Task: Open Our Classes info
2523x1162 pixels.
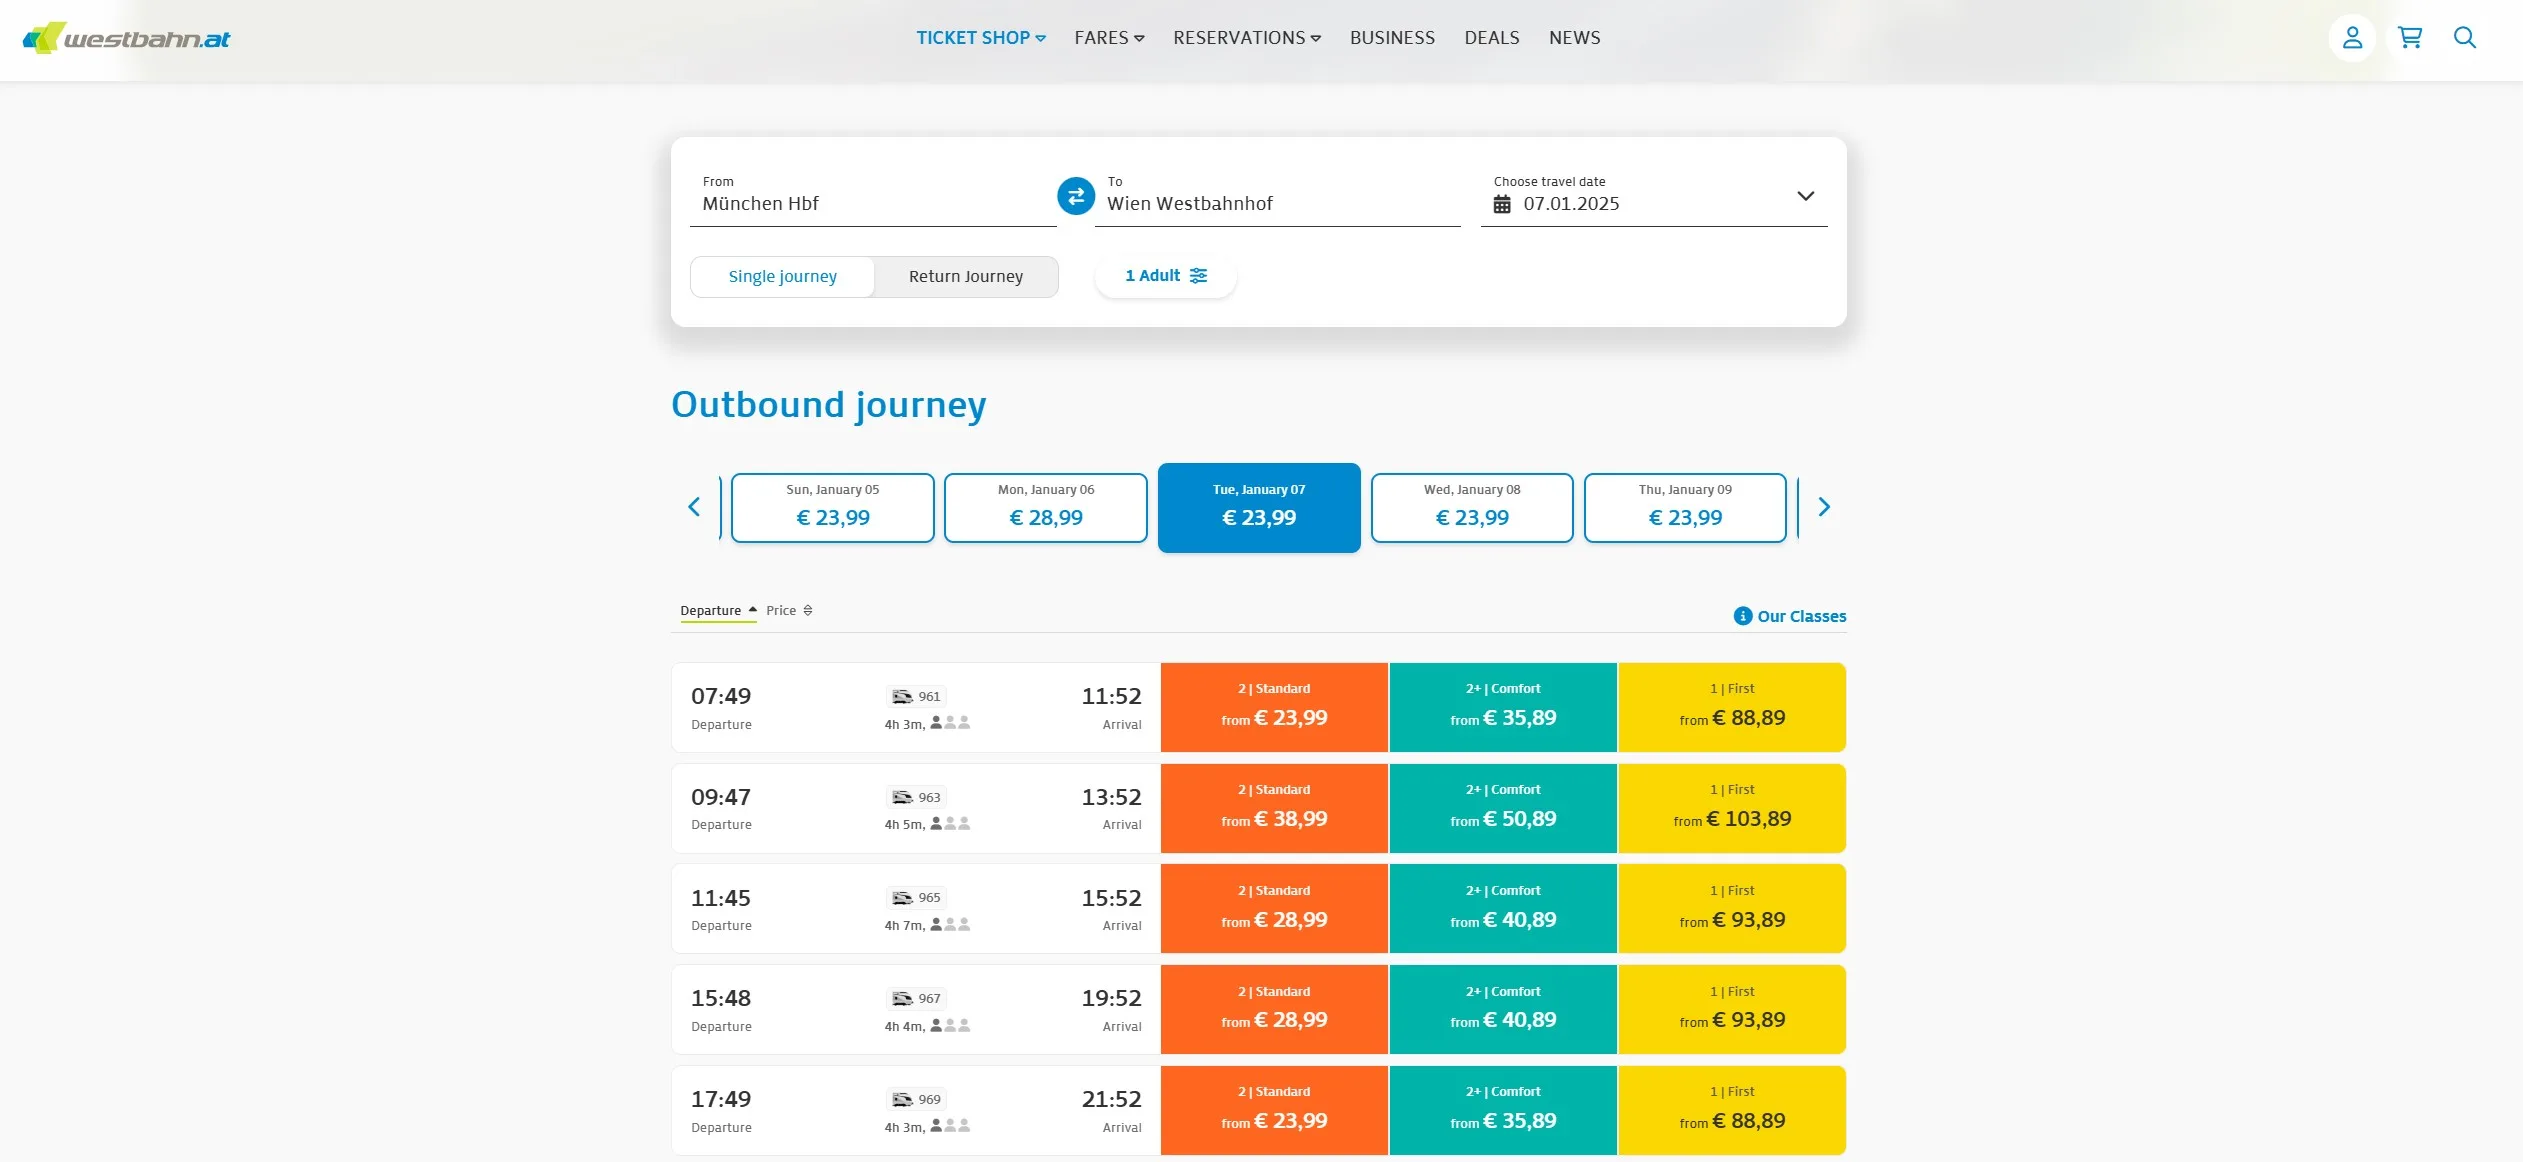Action: [1790, 616]
